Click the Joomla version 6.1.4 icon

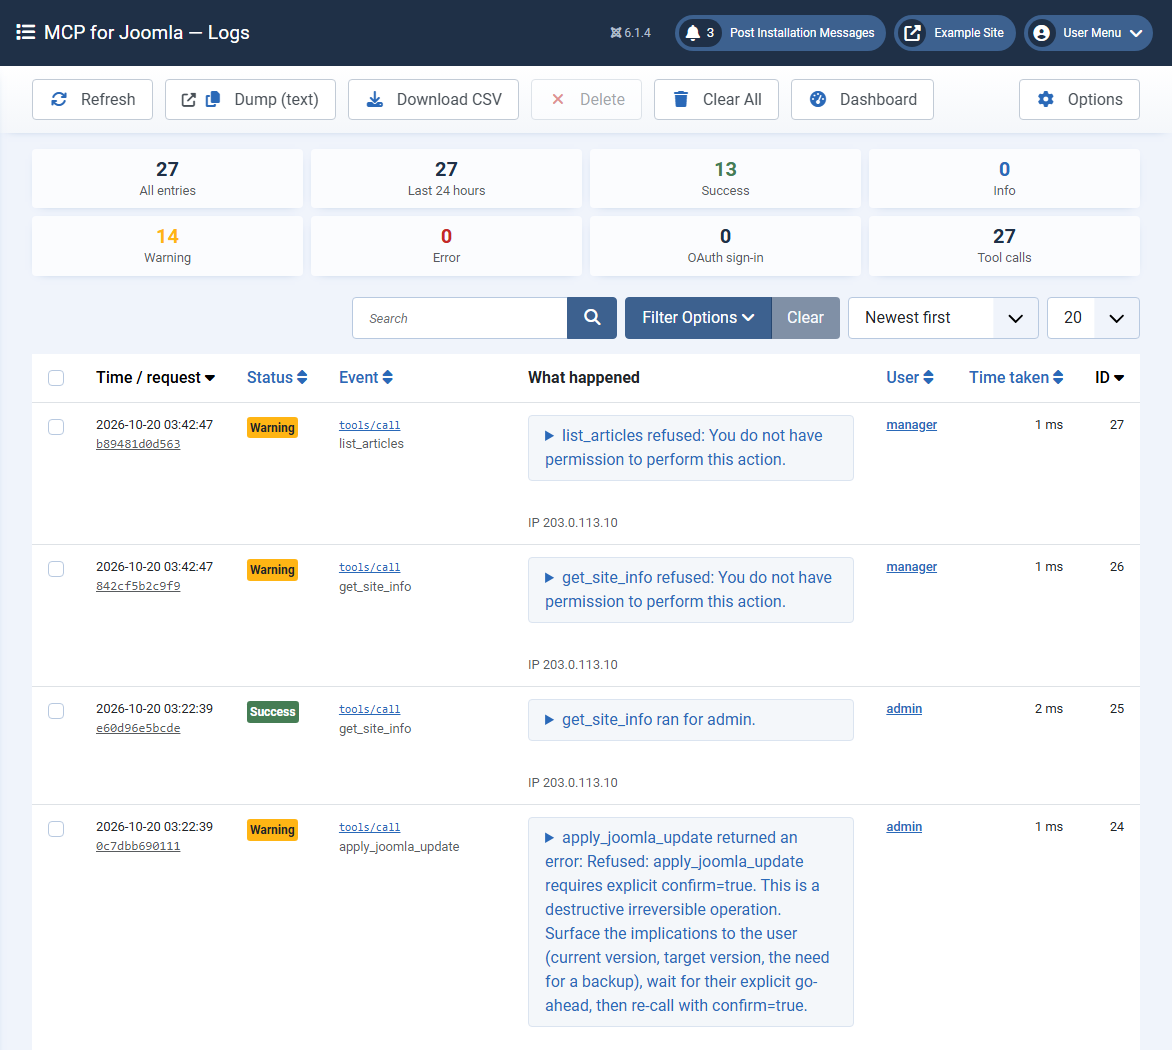click(615, 33)
